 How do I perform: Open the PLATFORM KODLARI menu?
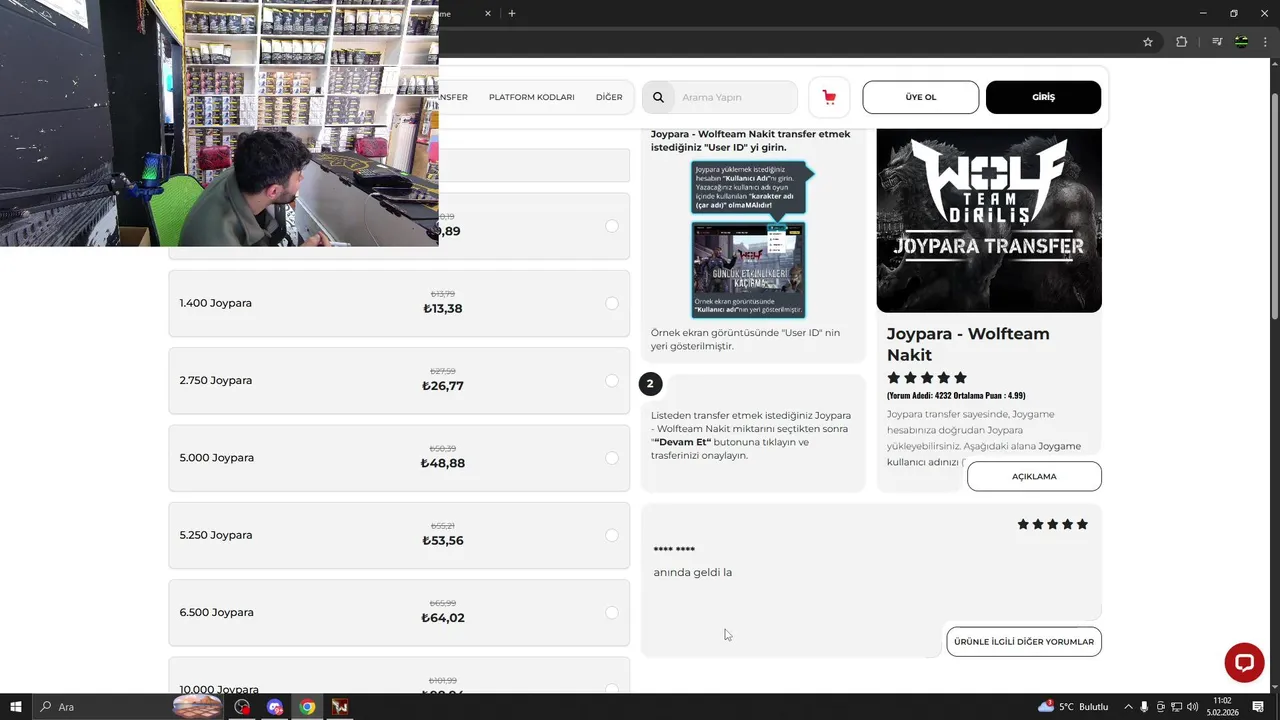tap(531, 98)
